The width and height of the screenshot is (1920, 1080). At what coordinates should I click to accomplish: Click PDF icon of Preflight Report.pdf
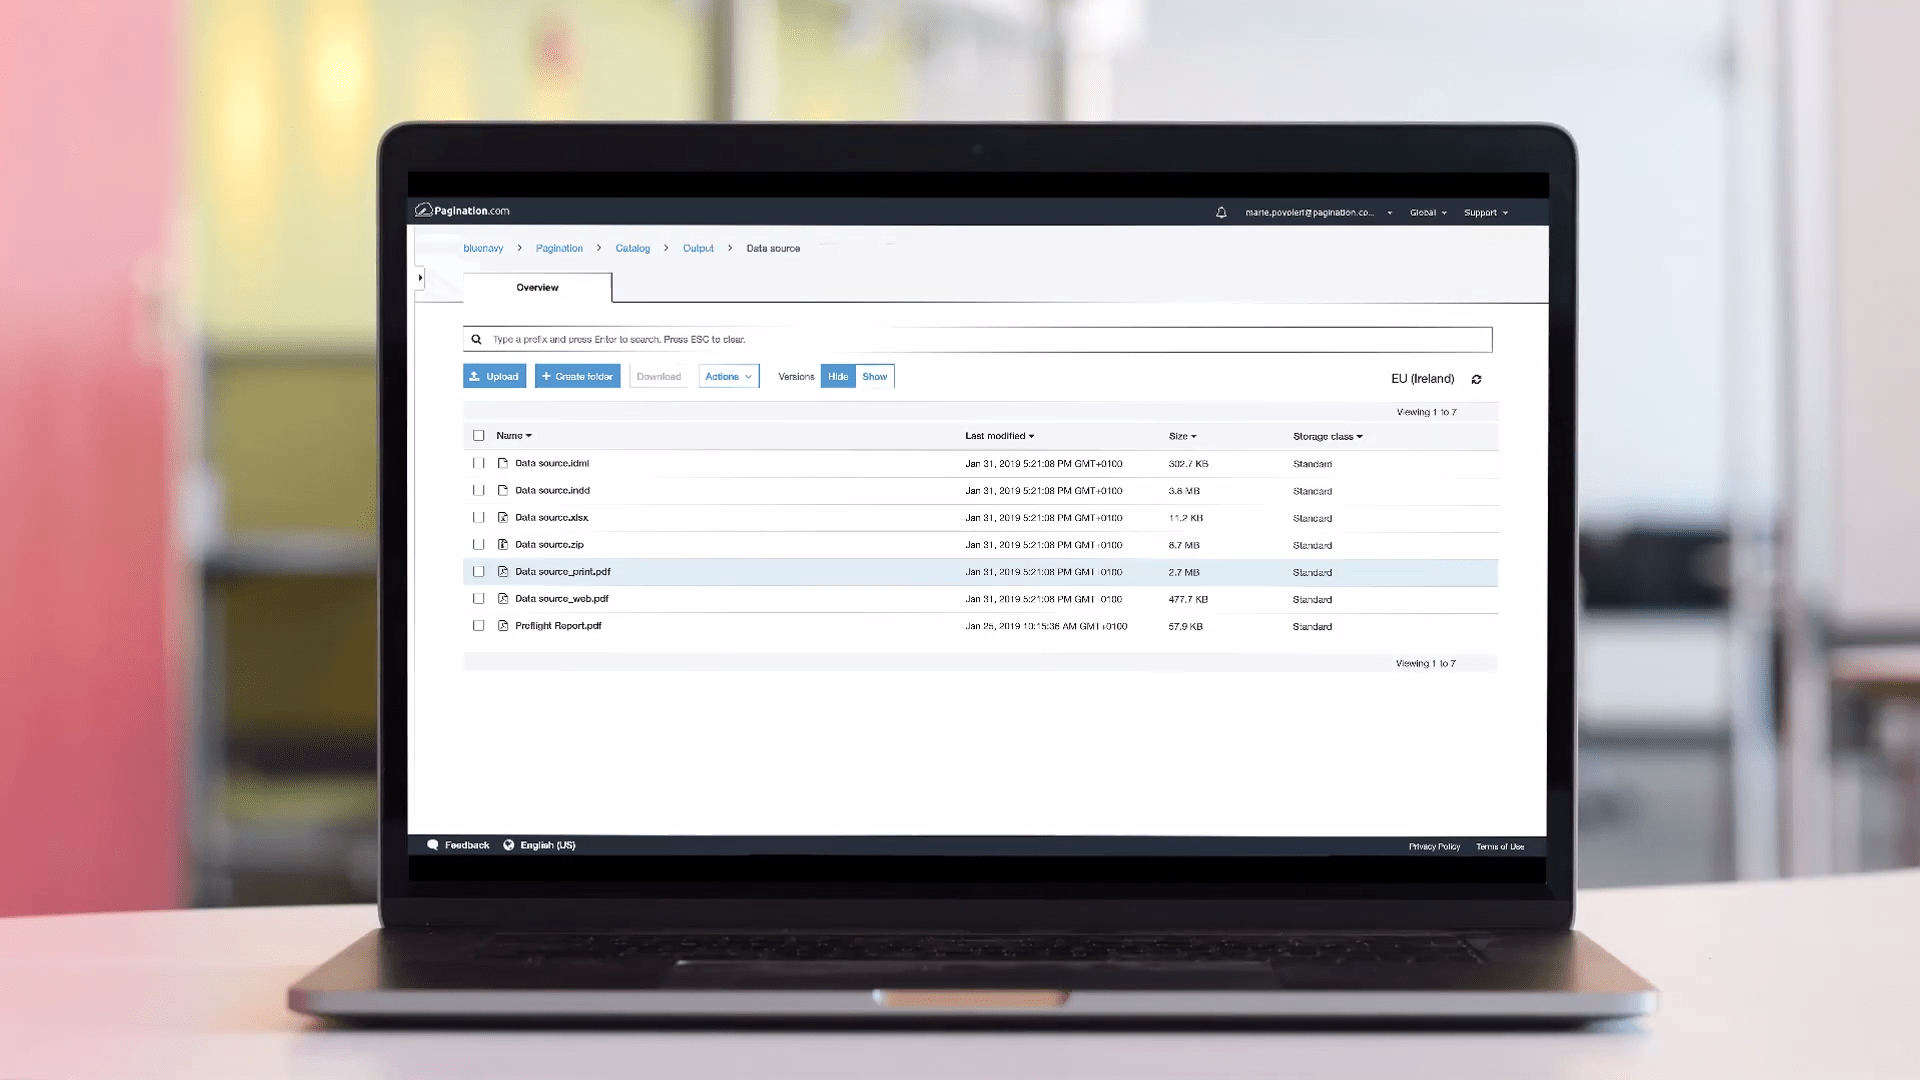pyautogui.click(x=503, y=626)
